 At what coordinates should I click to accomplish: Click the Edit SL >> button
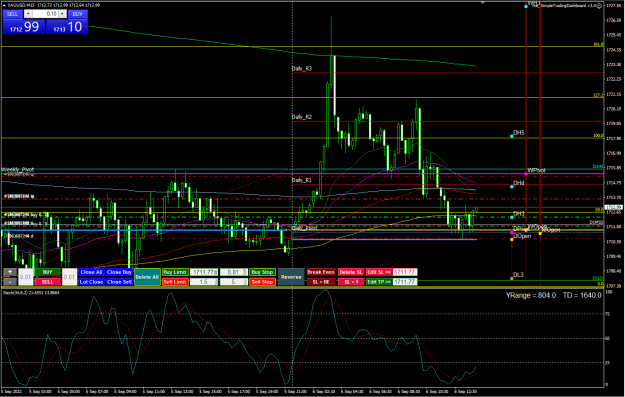click(379, 272)
